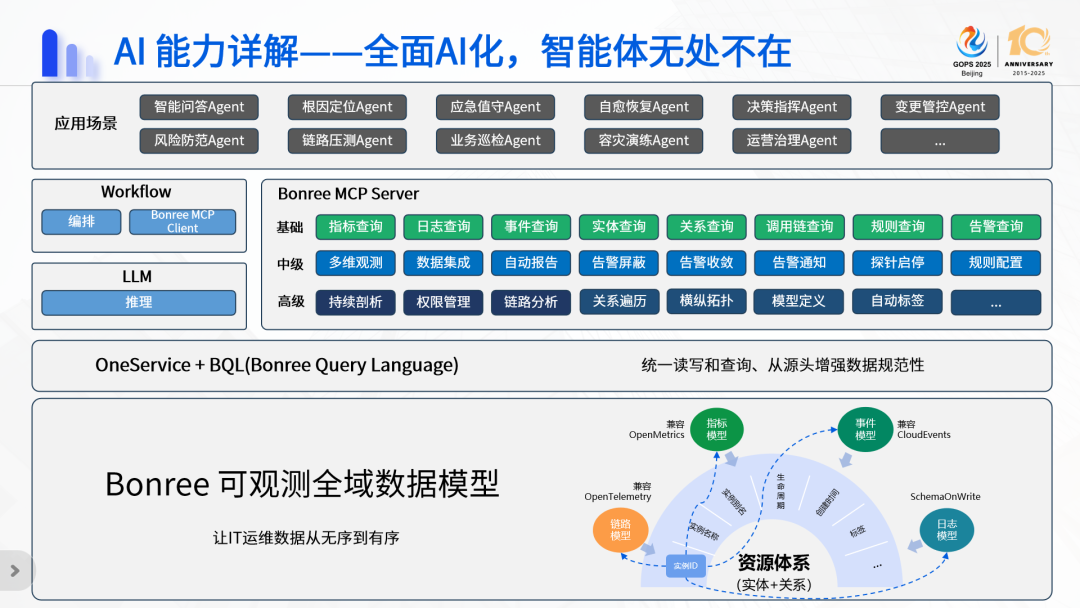This screenshot has height=608, width=1080.
Task: Select the 自愈恢复Agent box
Action: point(643,107)
